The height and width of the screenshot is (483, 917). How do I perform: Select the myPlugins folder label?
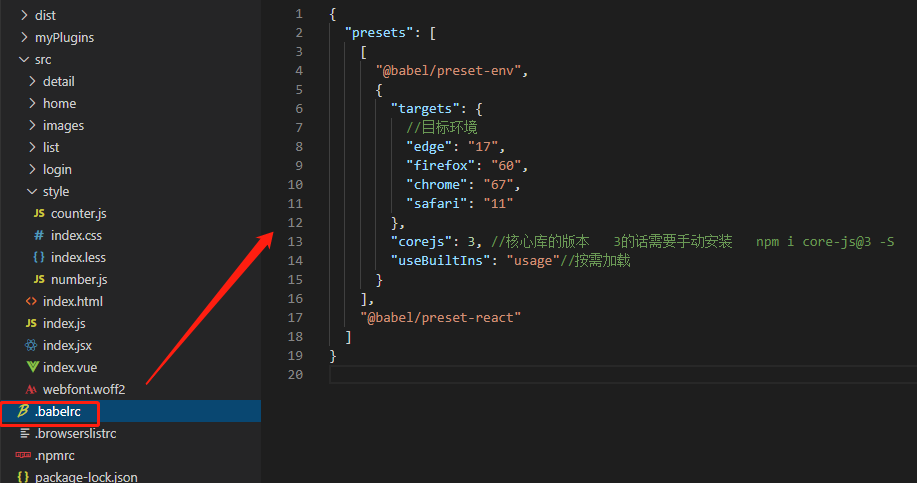pos(64,38)
